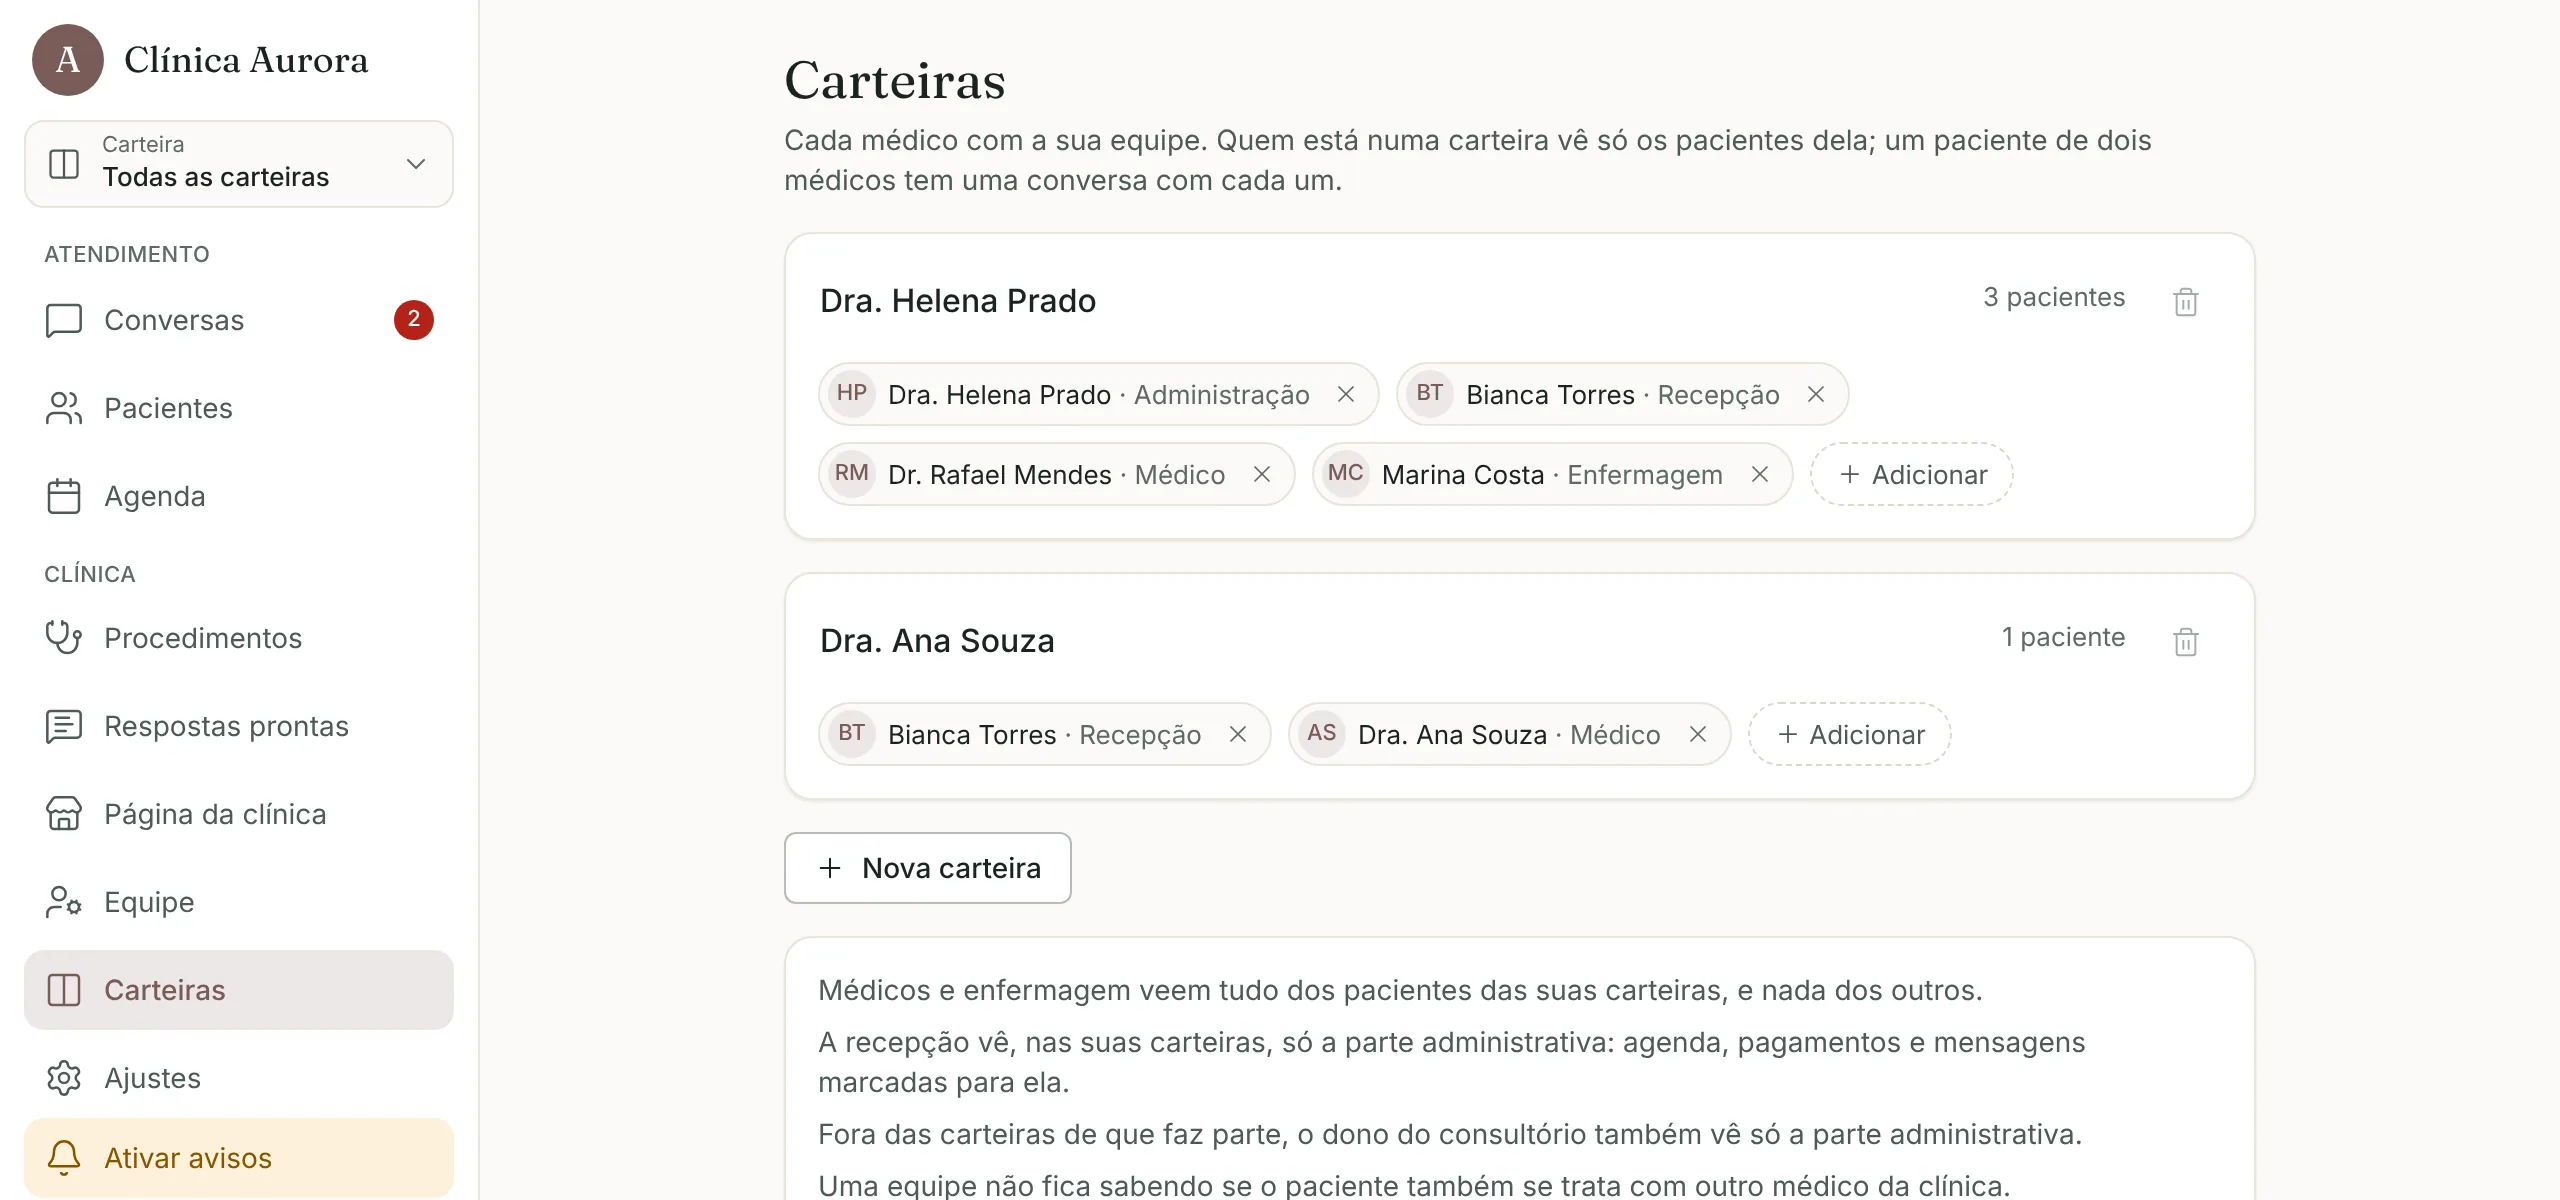Remove Bianca Torres from Helena Prado carteira
Screen dimensions: 2560x1200
click(x=1816, y=394)
